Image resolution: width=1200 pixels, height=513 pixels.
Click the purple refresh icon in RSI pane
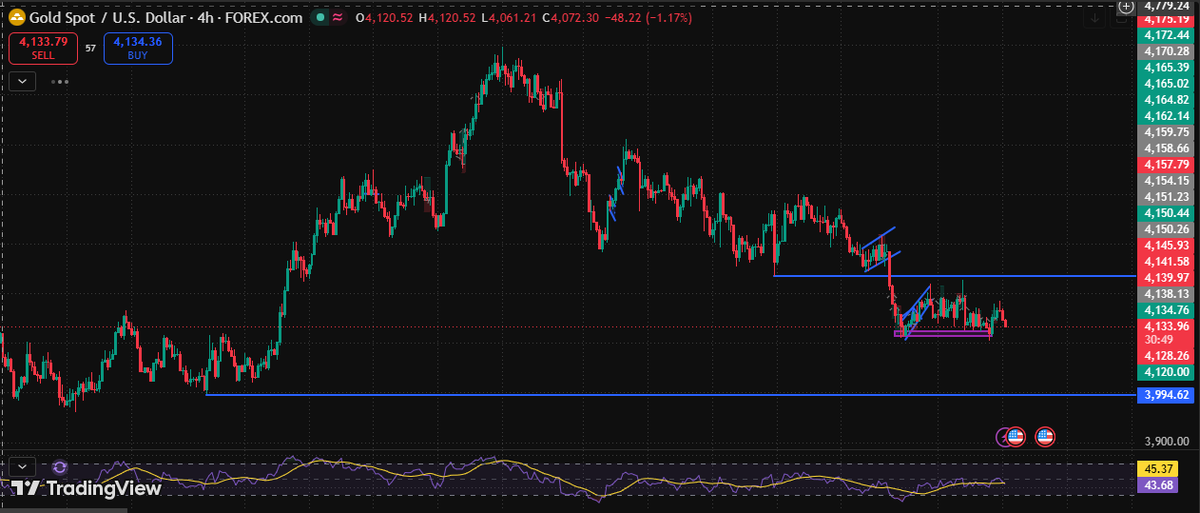pyautogui.click(x=60, y=466)
